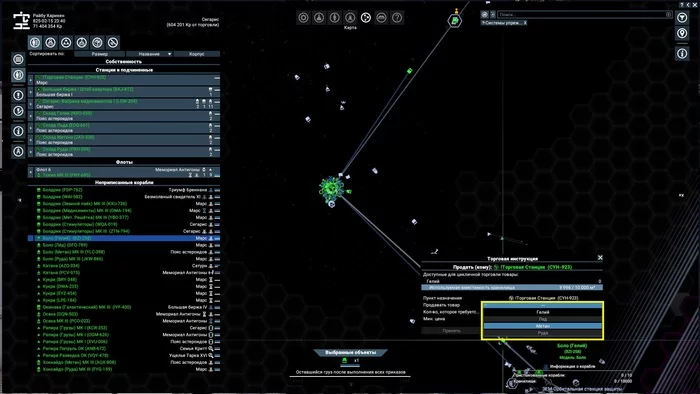This screenshot has height=394, width=700.
Task: Expand the Склад Метана station row
Action: pos(31,140)
